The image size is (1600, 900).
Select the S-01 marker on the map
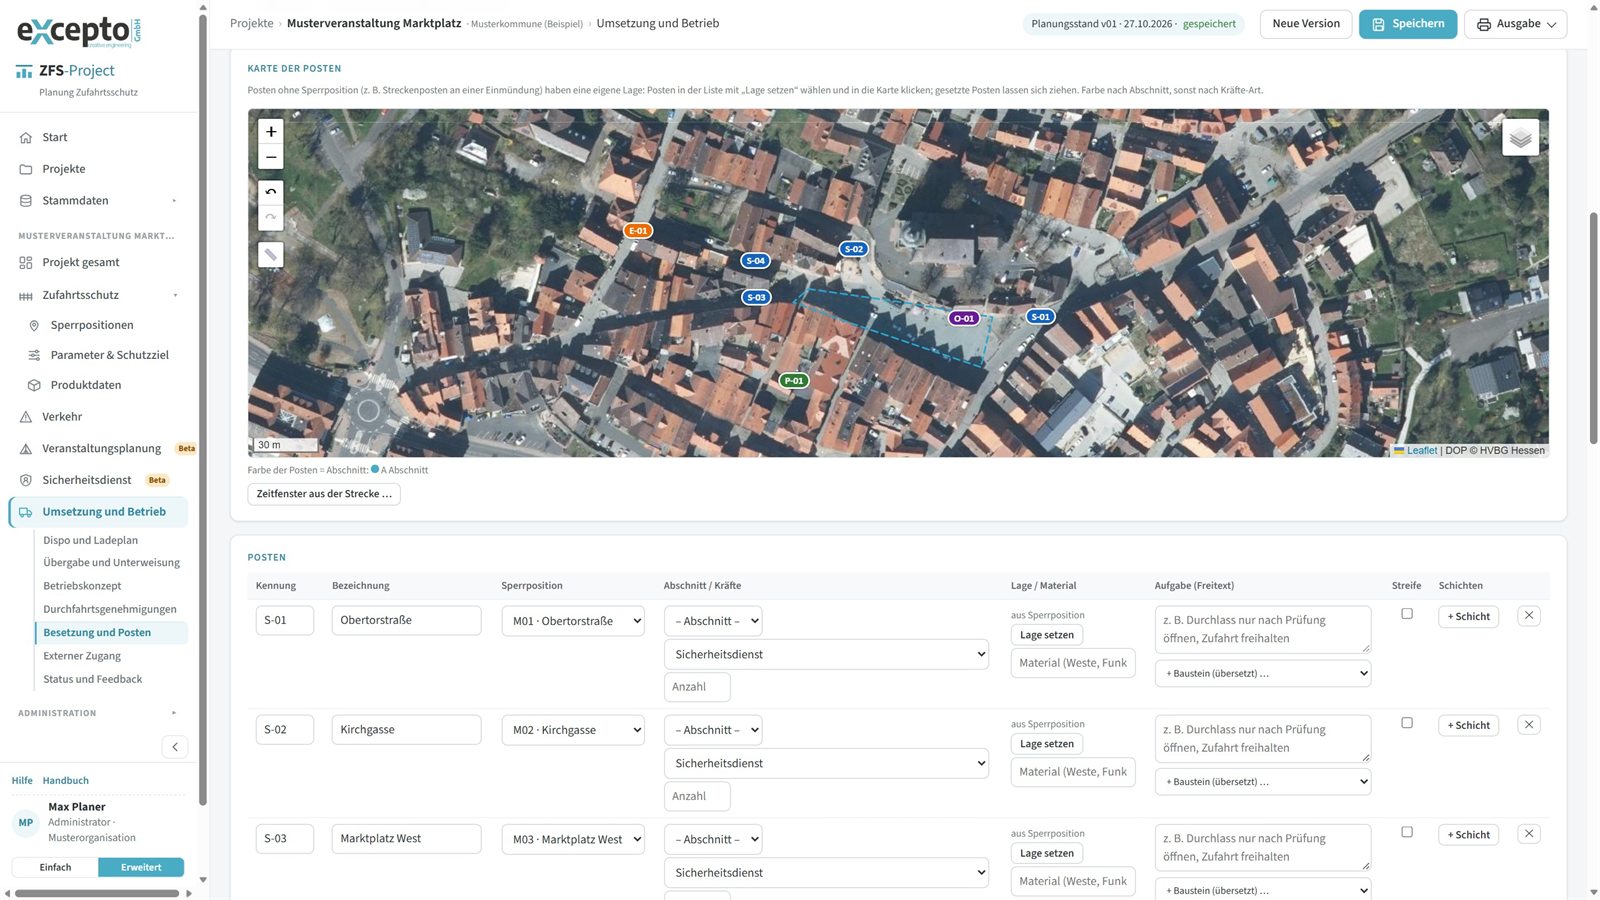[1041, 317]
